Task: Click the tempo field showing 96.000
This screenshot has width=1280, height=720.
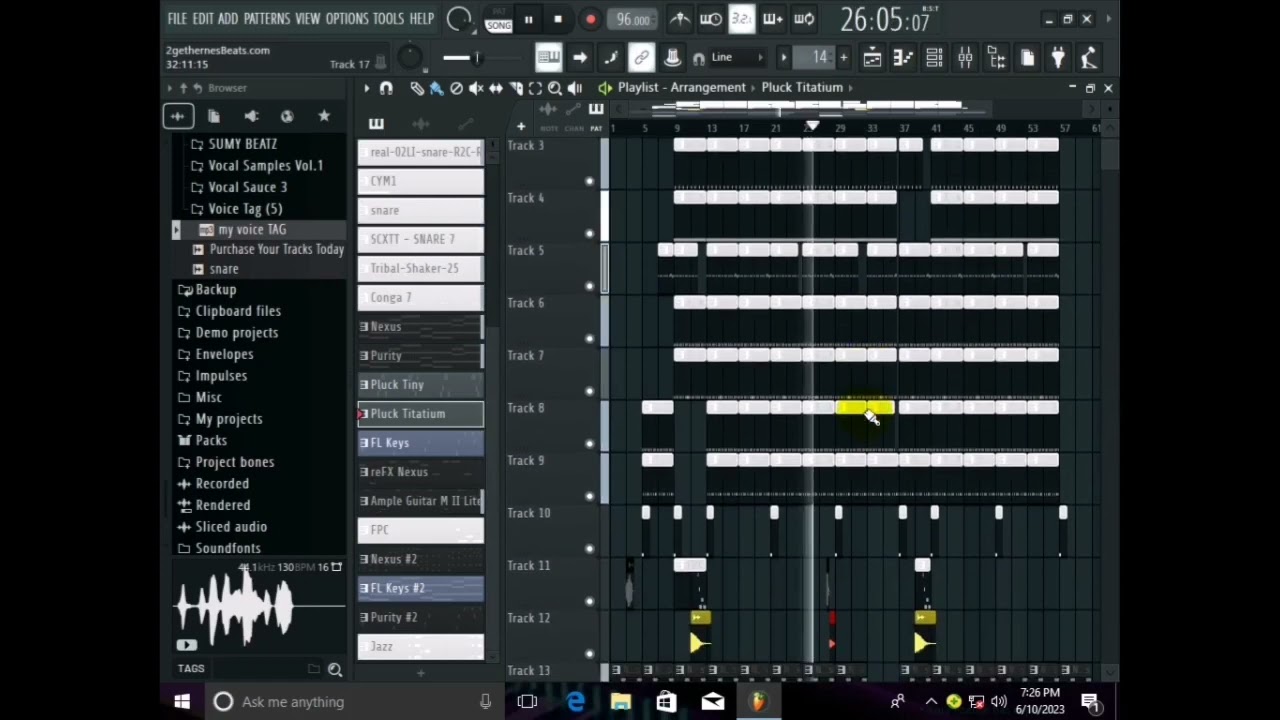Action: click(x=633, y=20)
